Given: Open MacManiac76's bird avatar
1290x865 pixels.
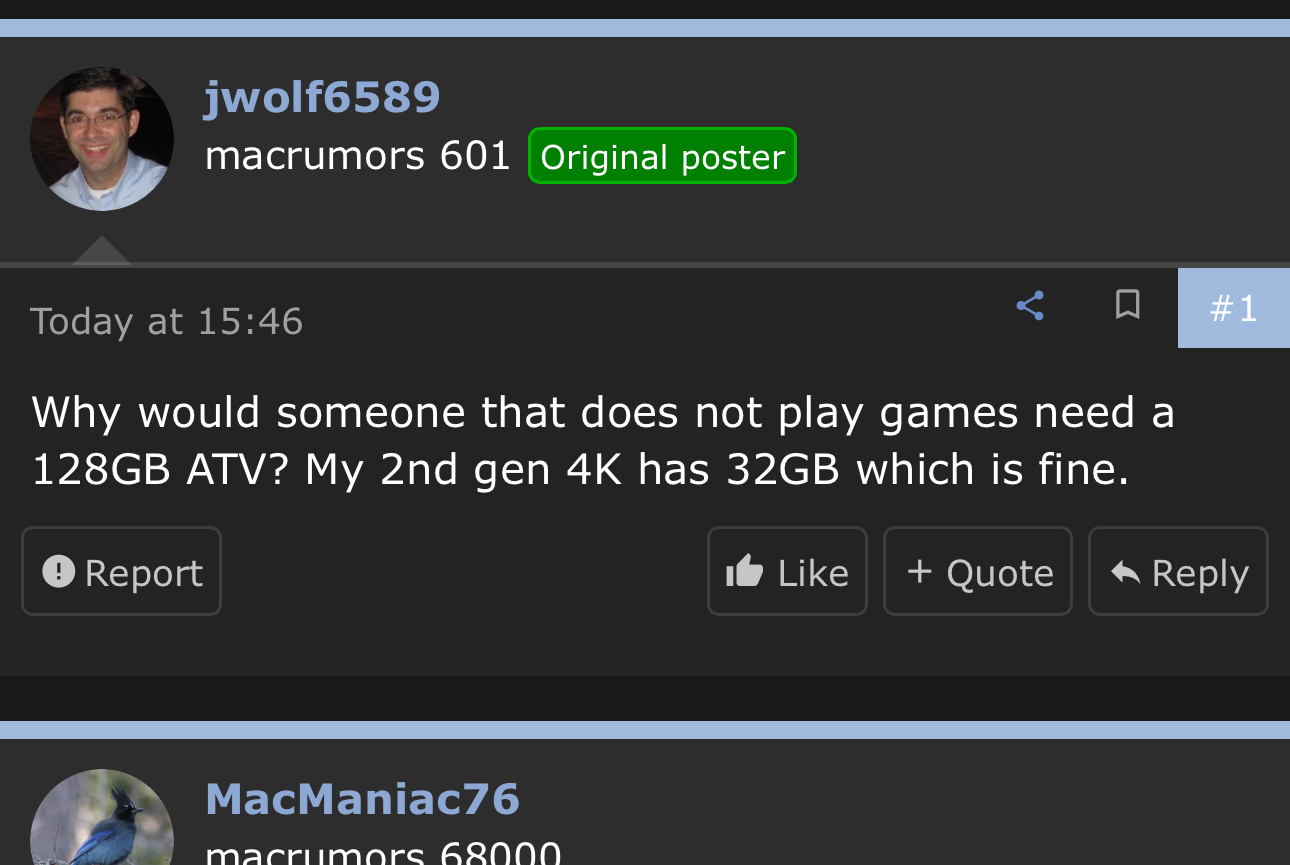Looking at the screenshot, I should pyautogui.click(x=102, y=817).
